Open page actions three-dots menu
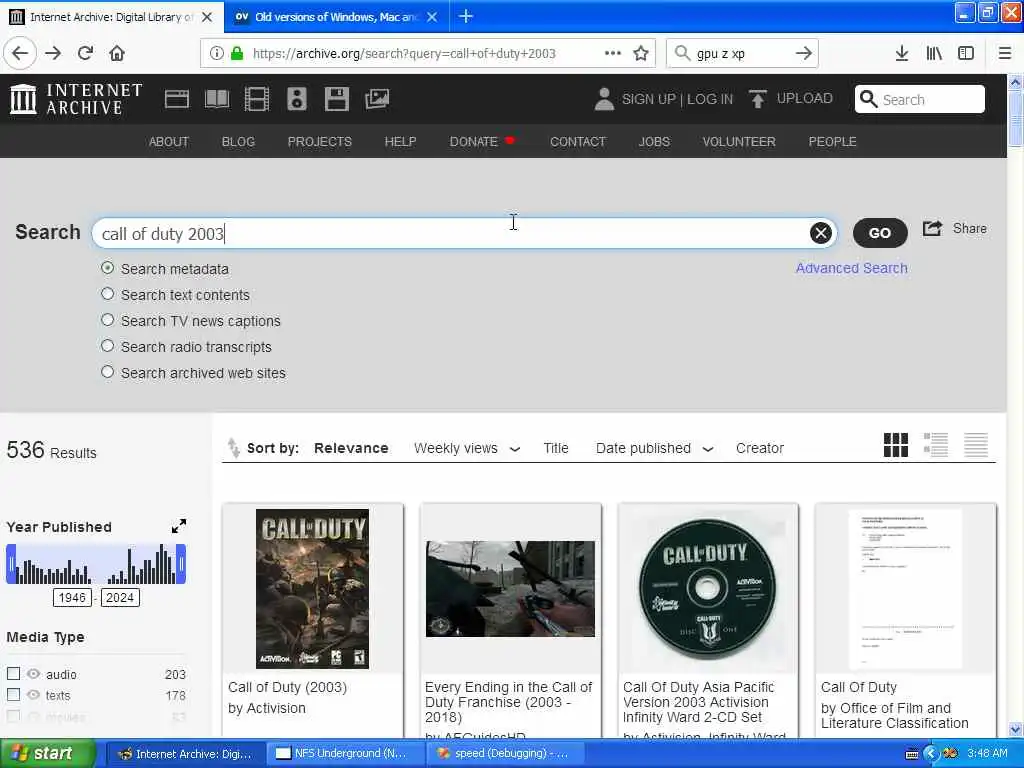1024x768 pixels. point(613,54)
